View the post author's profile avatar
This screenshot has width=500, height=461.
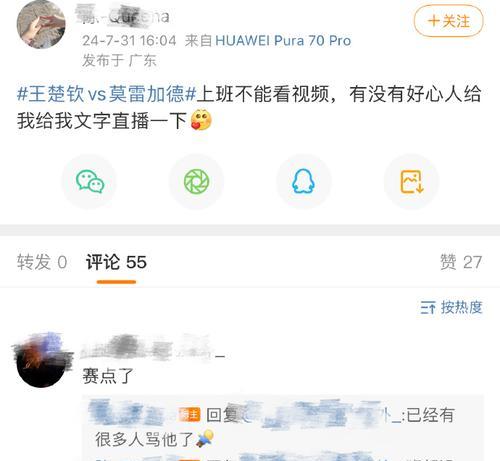tap(41, 25)
